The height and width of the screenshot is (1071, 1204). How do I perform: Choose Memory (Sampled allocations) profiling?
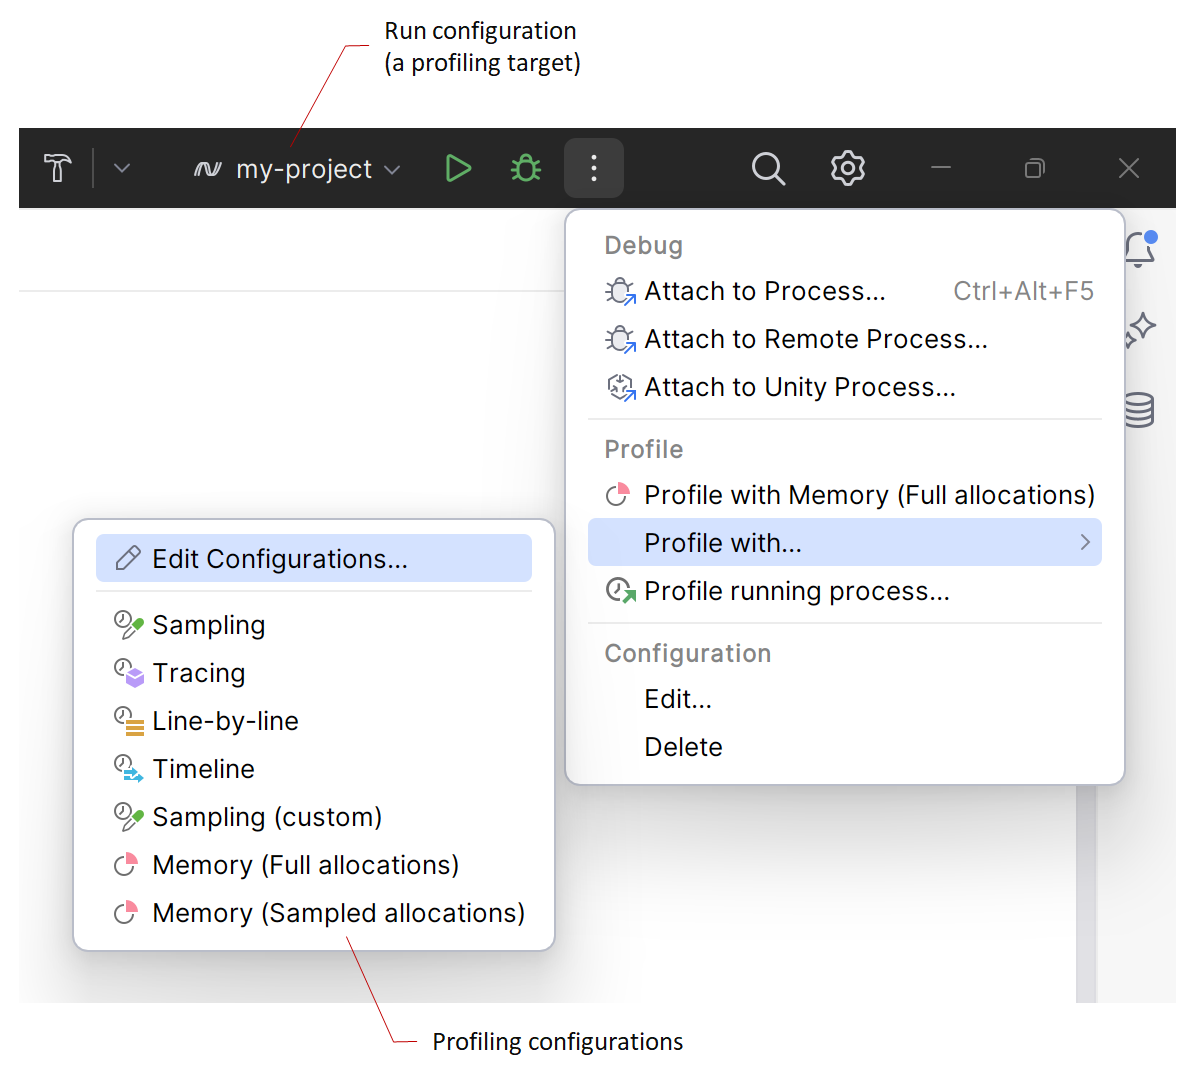[x=338, y=912]
